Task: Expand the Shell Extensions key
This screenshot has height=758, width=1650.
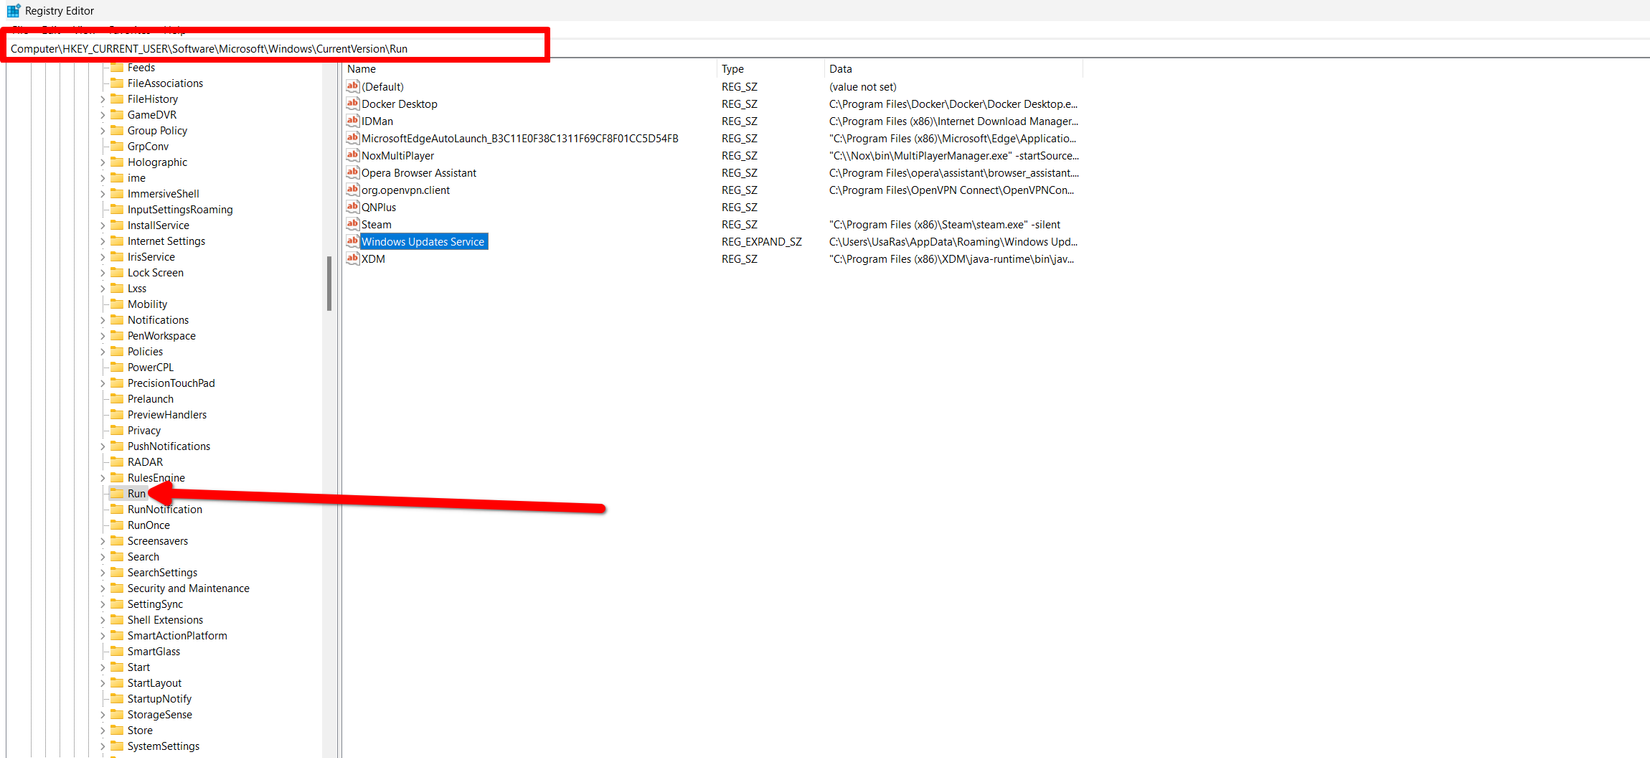Action: [103, 620]
